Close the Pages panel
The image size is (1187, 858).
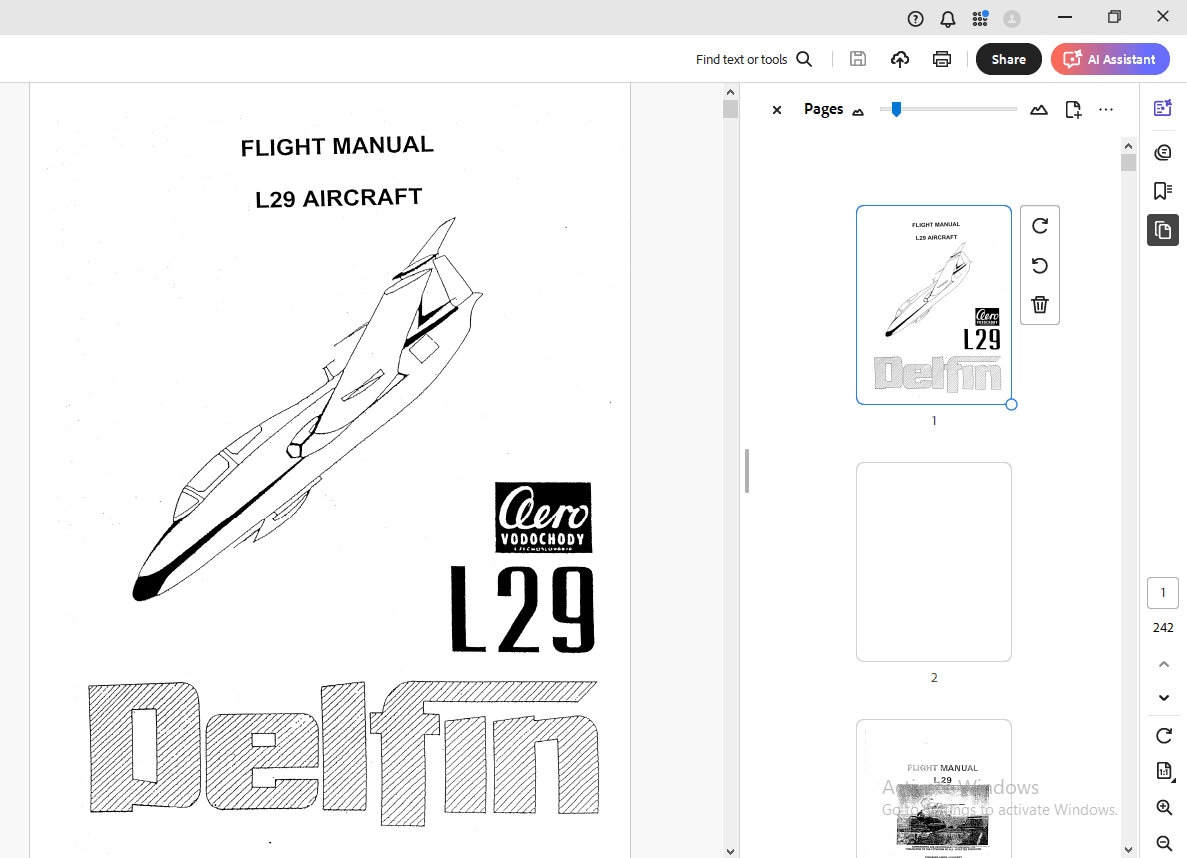coord(777,110)
